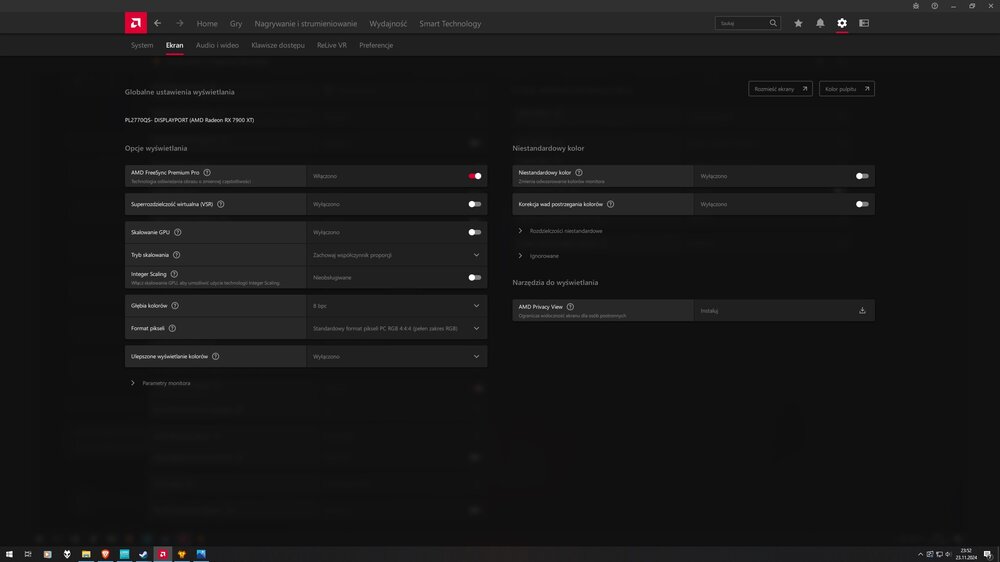Disable the AMD FreeSync Premium Pro toggle
This screenshot has height=562, width=1000.
click(x=474, y=176)
